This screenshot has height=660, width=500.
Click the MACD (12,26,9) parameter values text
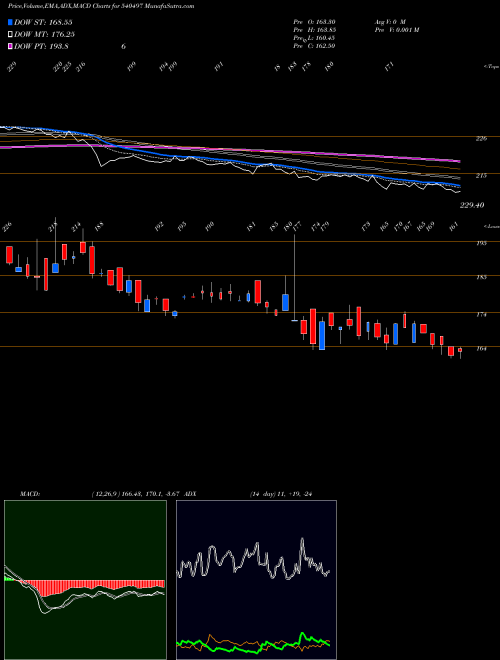coord(136,494)
